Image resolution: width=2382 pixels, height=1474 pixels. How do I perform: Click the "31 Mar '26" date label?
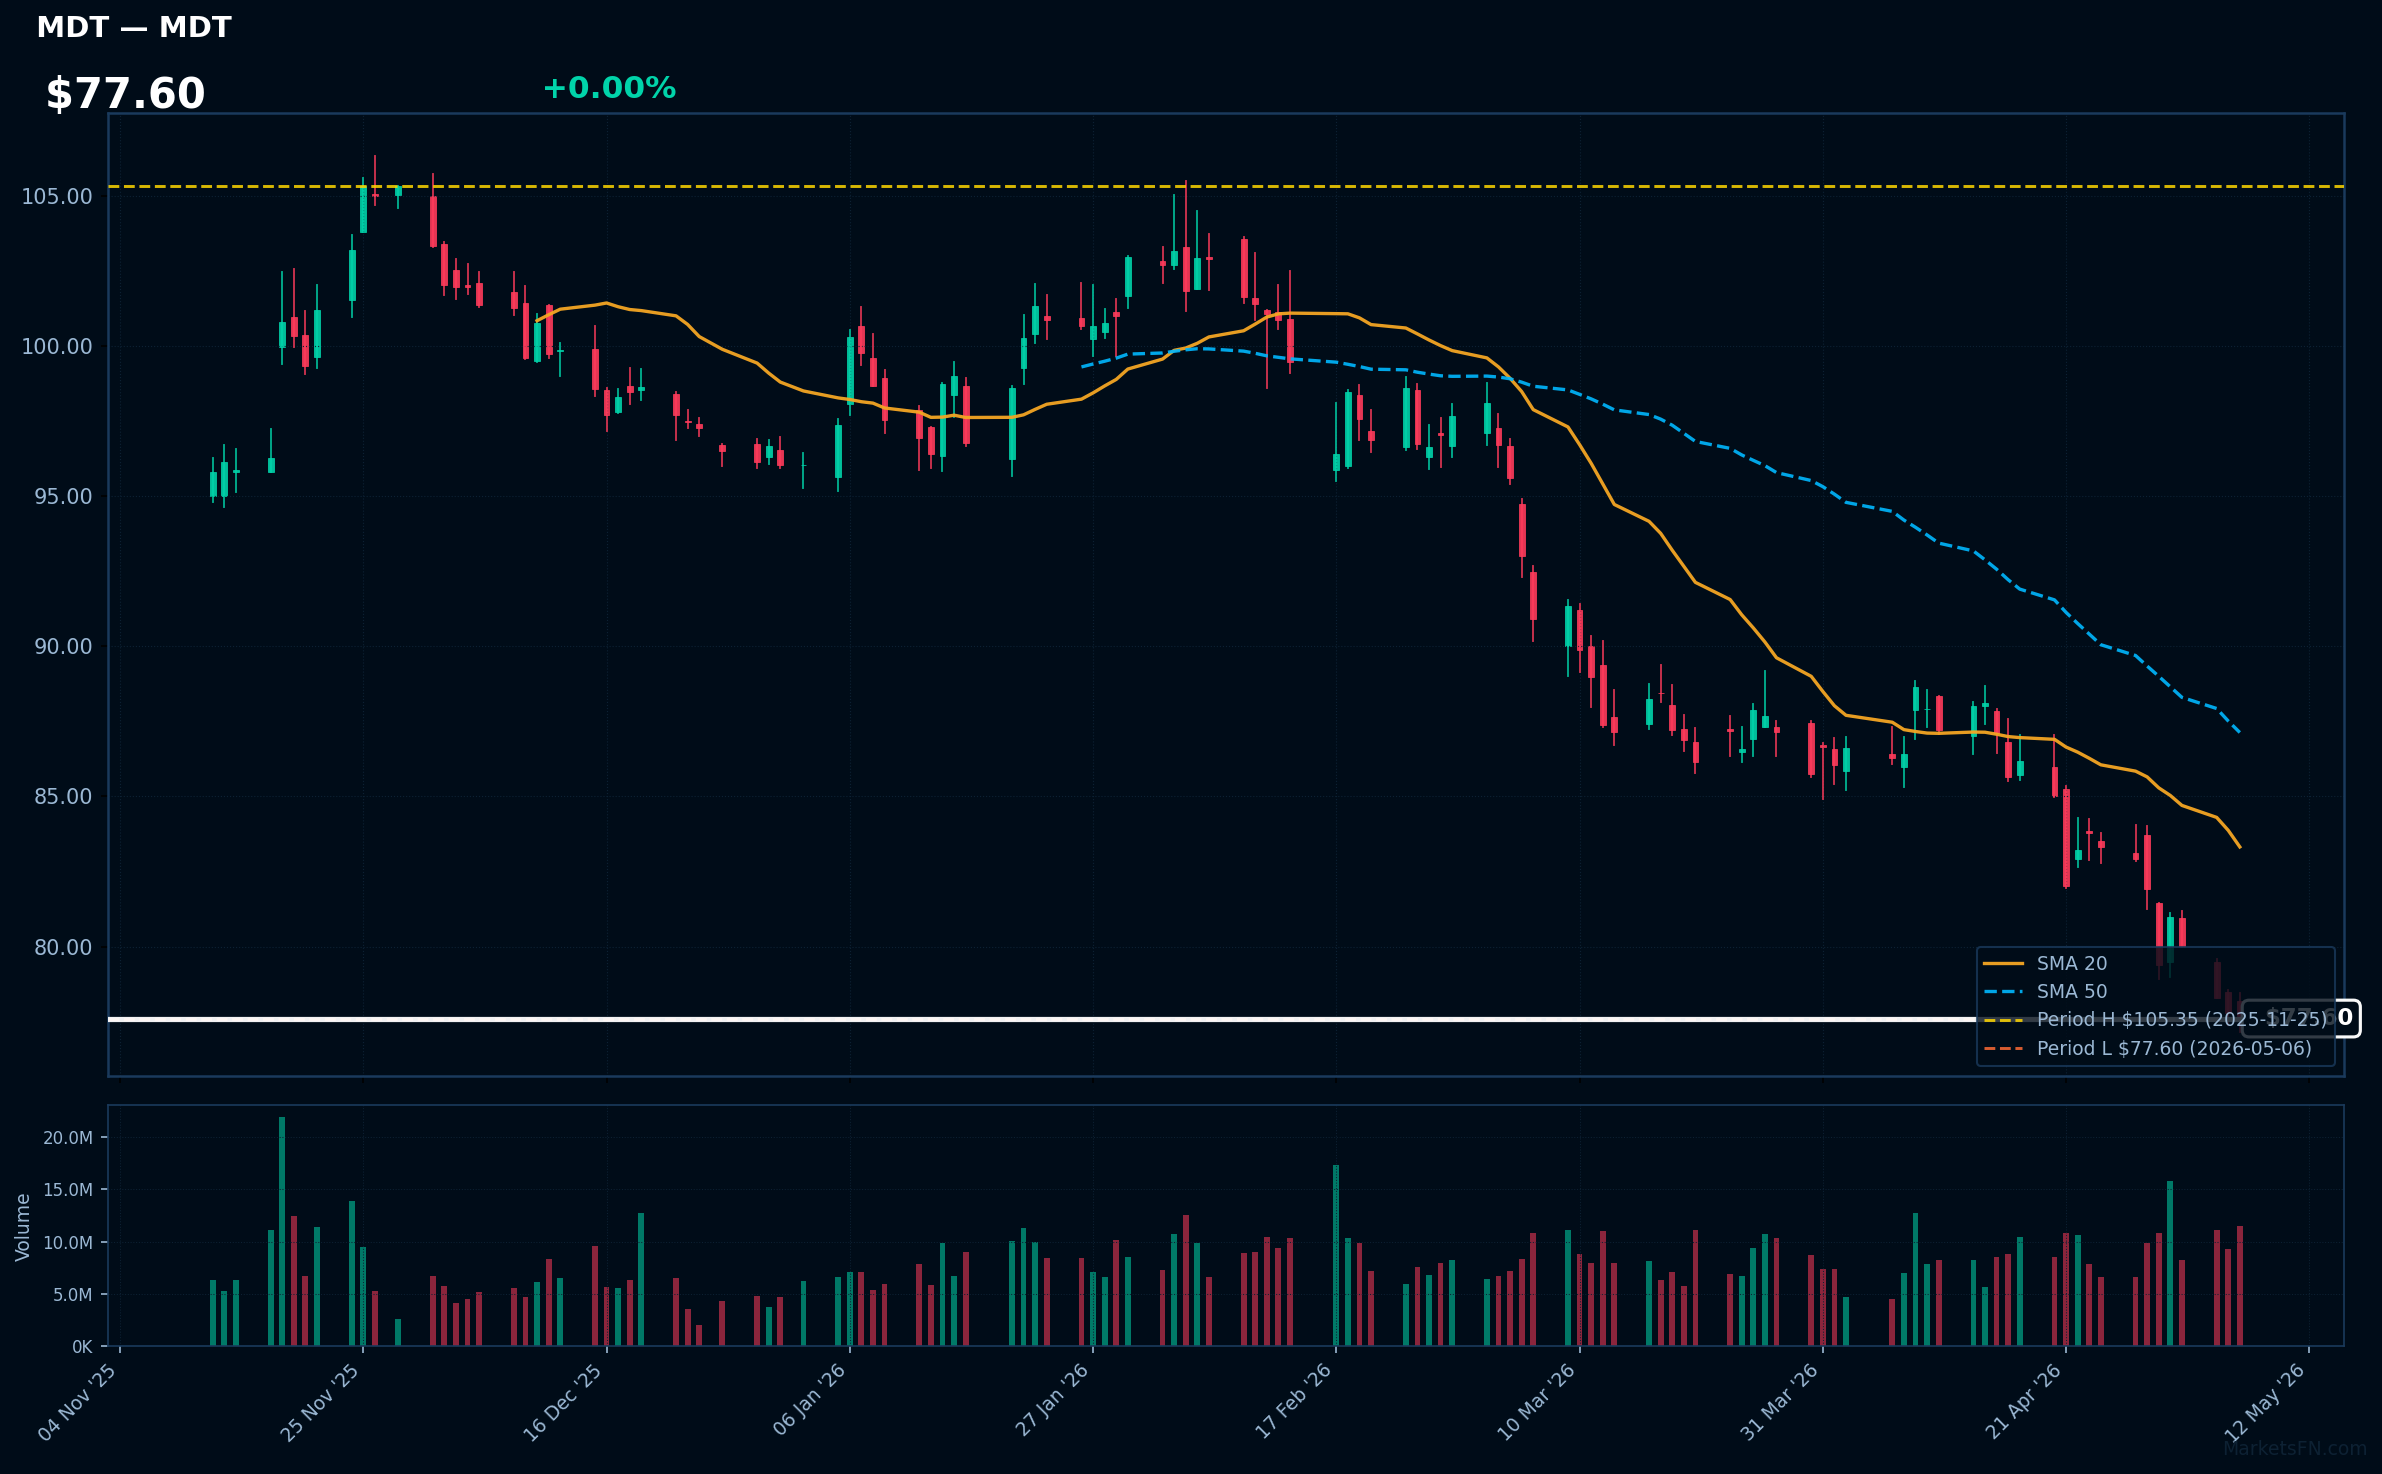(x=1780, y=1402)
